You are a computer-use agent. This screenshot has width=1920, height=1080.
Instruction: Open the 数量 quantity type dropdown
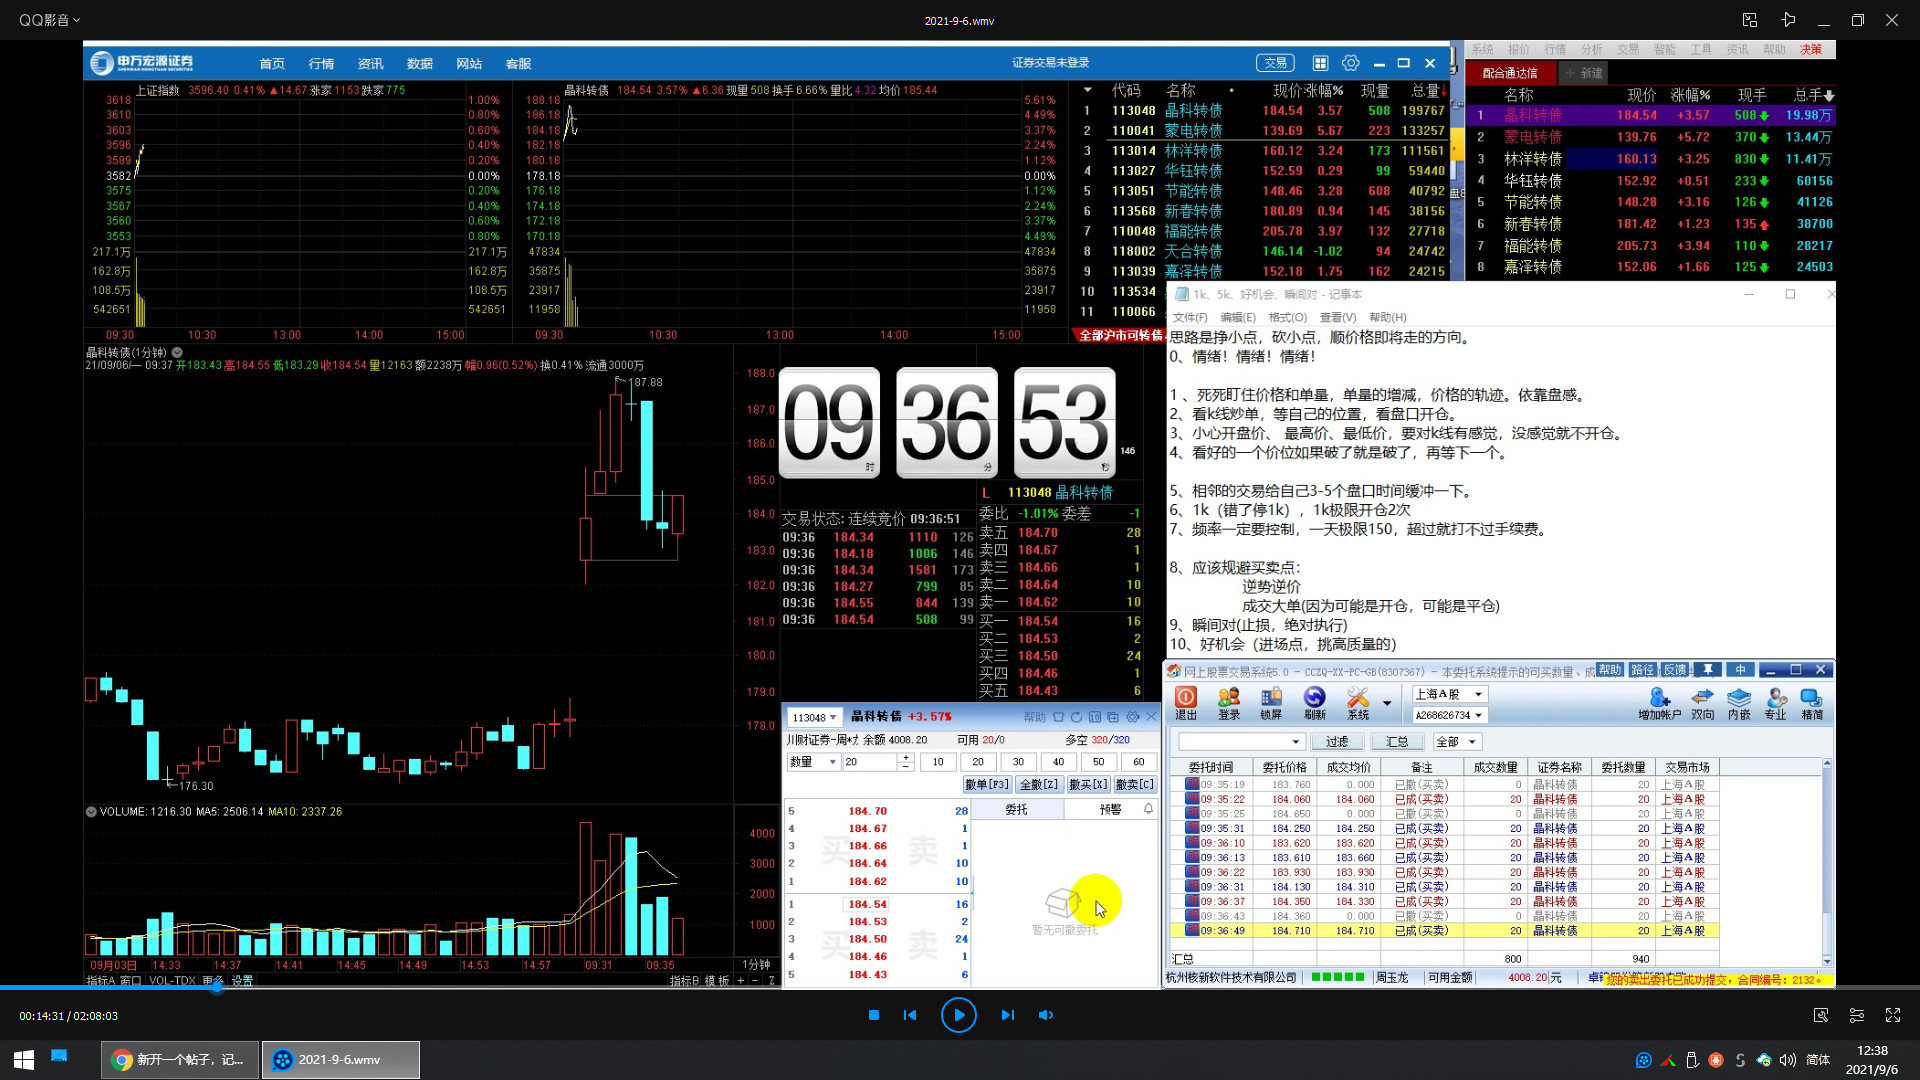(813, 762)
